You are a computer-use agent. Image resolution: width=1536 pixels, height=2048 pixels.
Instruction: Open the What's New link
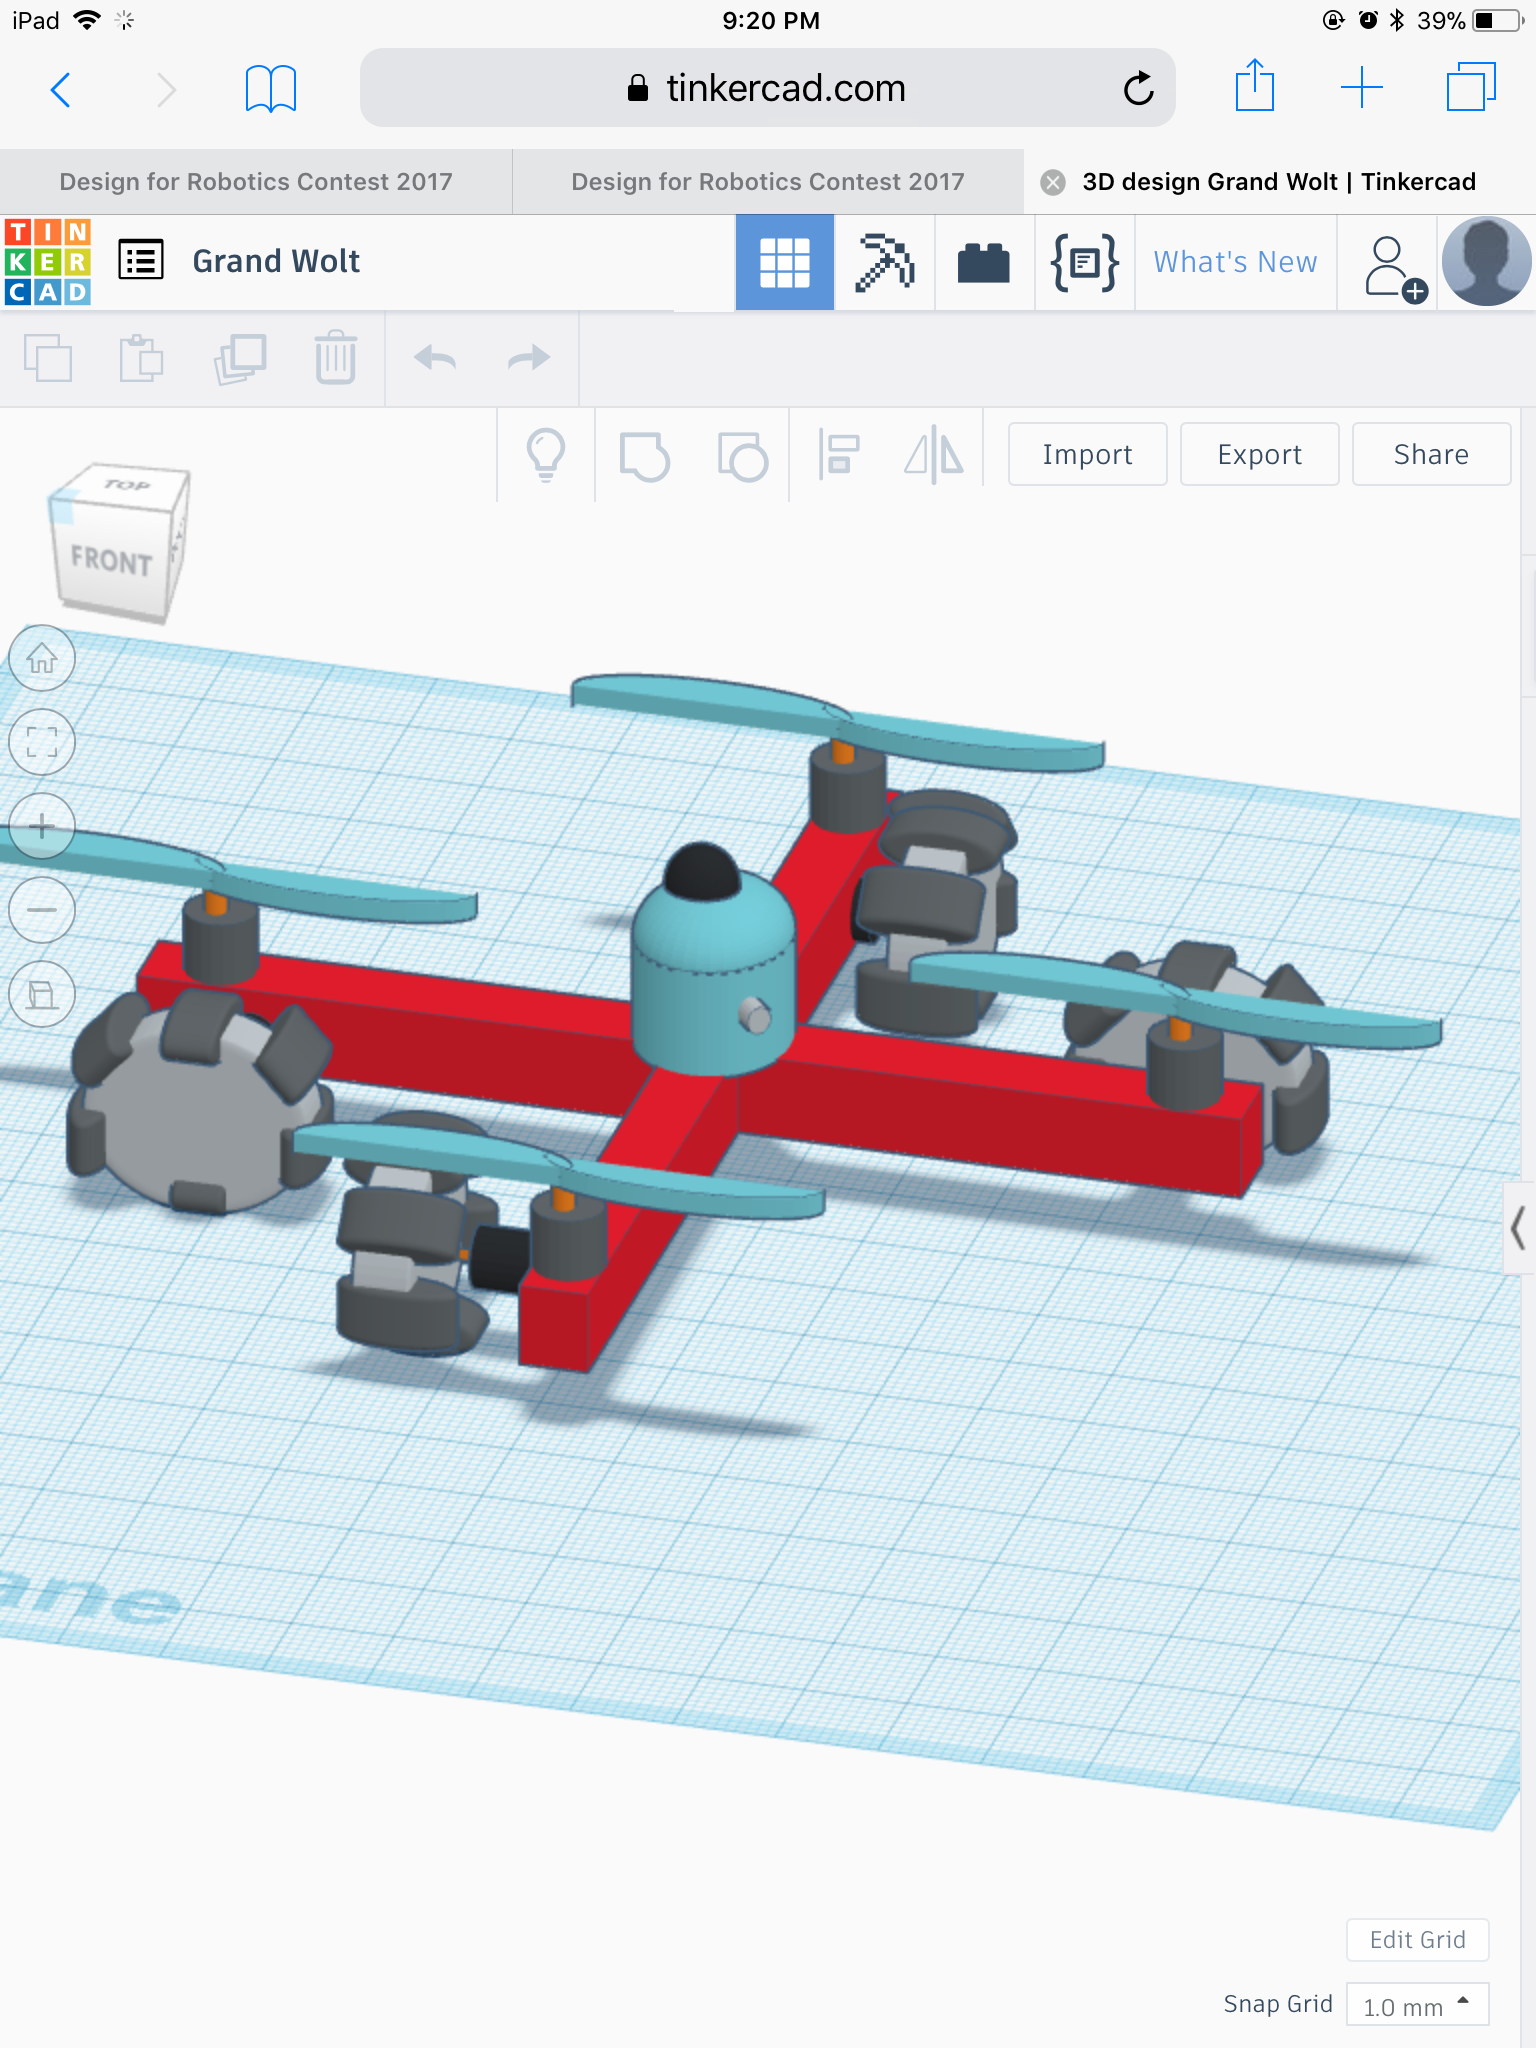[x=1235, y=262]
